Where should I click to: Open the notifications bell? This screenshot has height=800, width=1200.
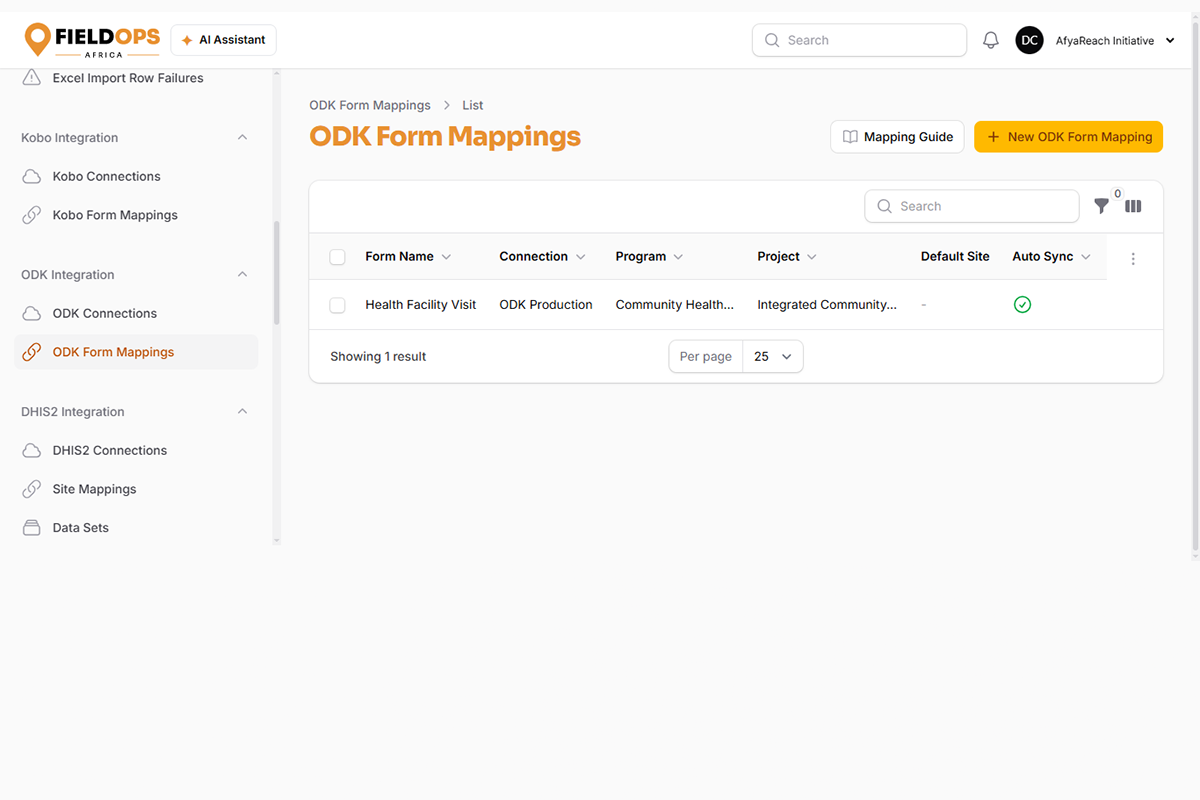pyautogui.click(x=991, y=40)
